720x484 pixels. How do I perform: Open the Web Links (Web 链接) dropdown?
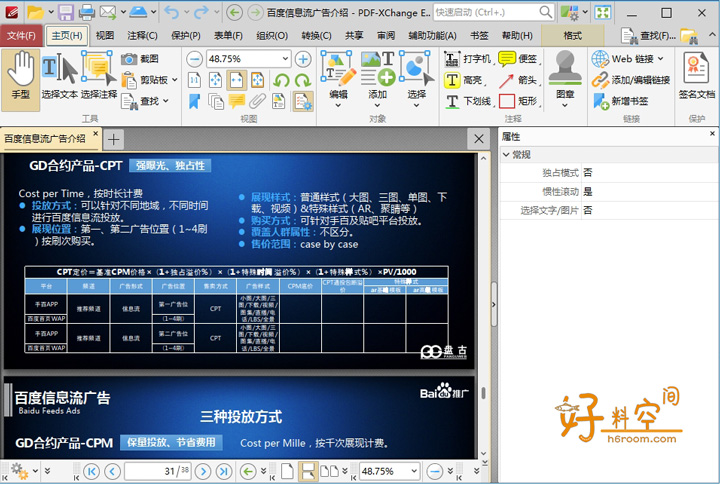tap(627, 59)
